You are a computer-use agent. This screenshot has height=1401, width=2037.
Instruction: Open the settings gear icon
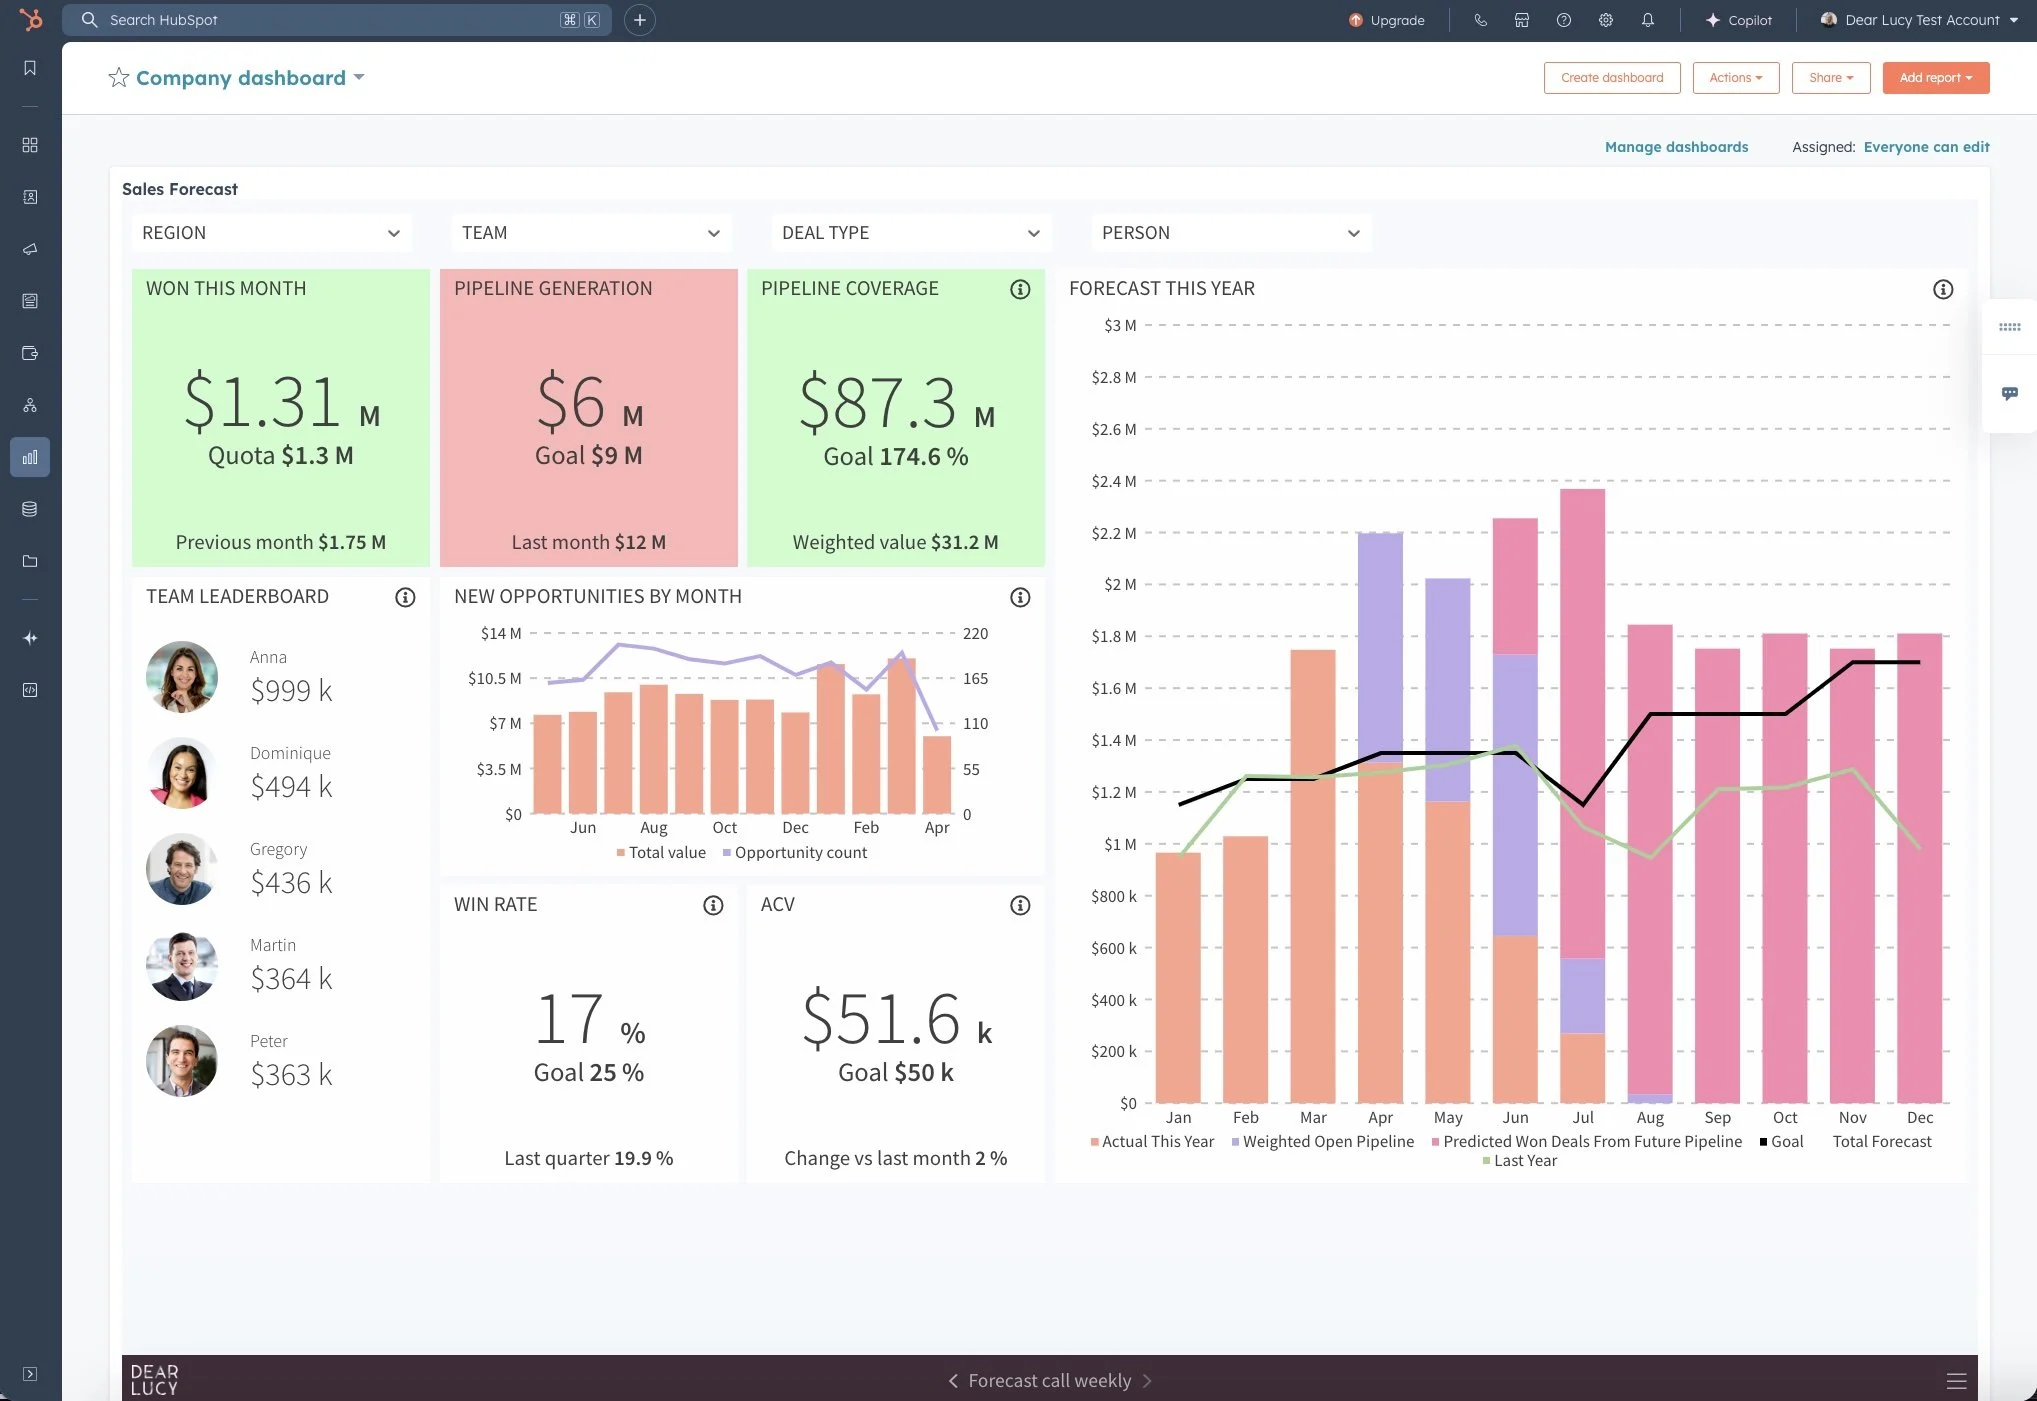pos(1605,20)
